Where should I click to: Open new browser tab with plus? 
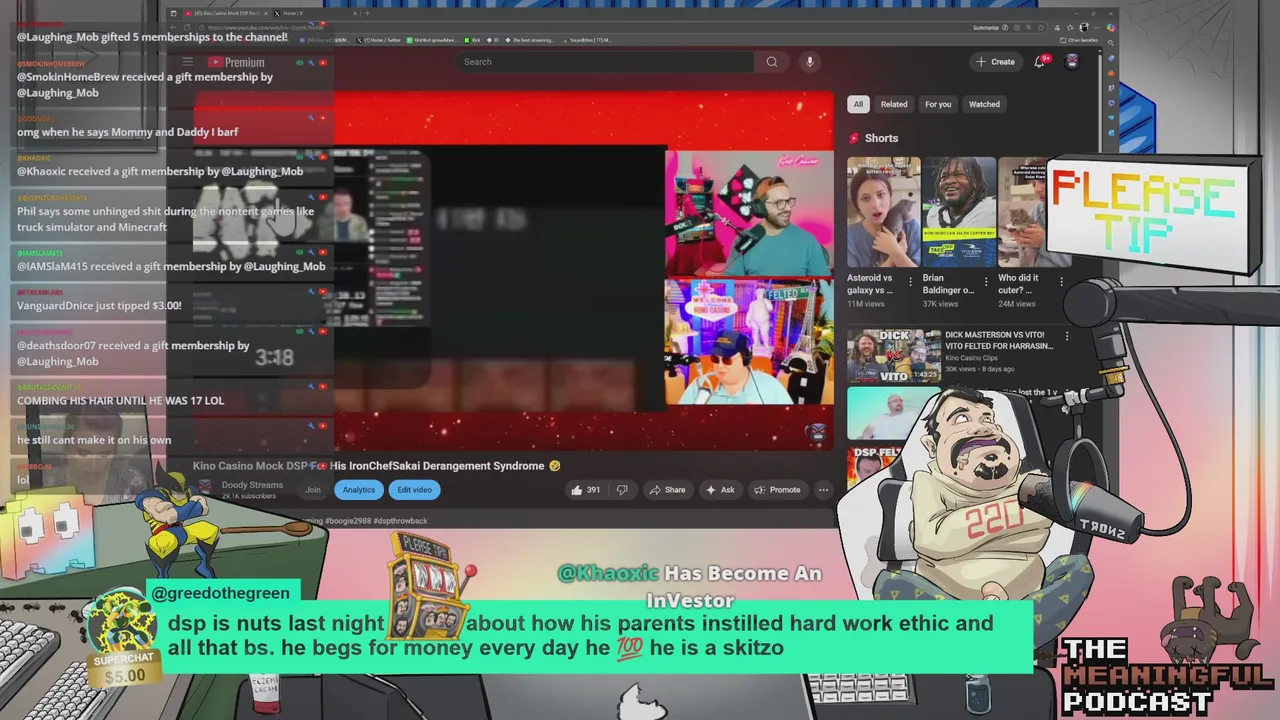coord(367,13)
